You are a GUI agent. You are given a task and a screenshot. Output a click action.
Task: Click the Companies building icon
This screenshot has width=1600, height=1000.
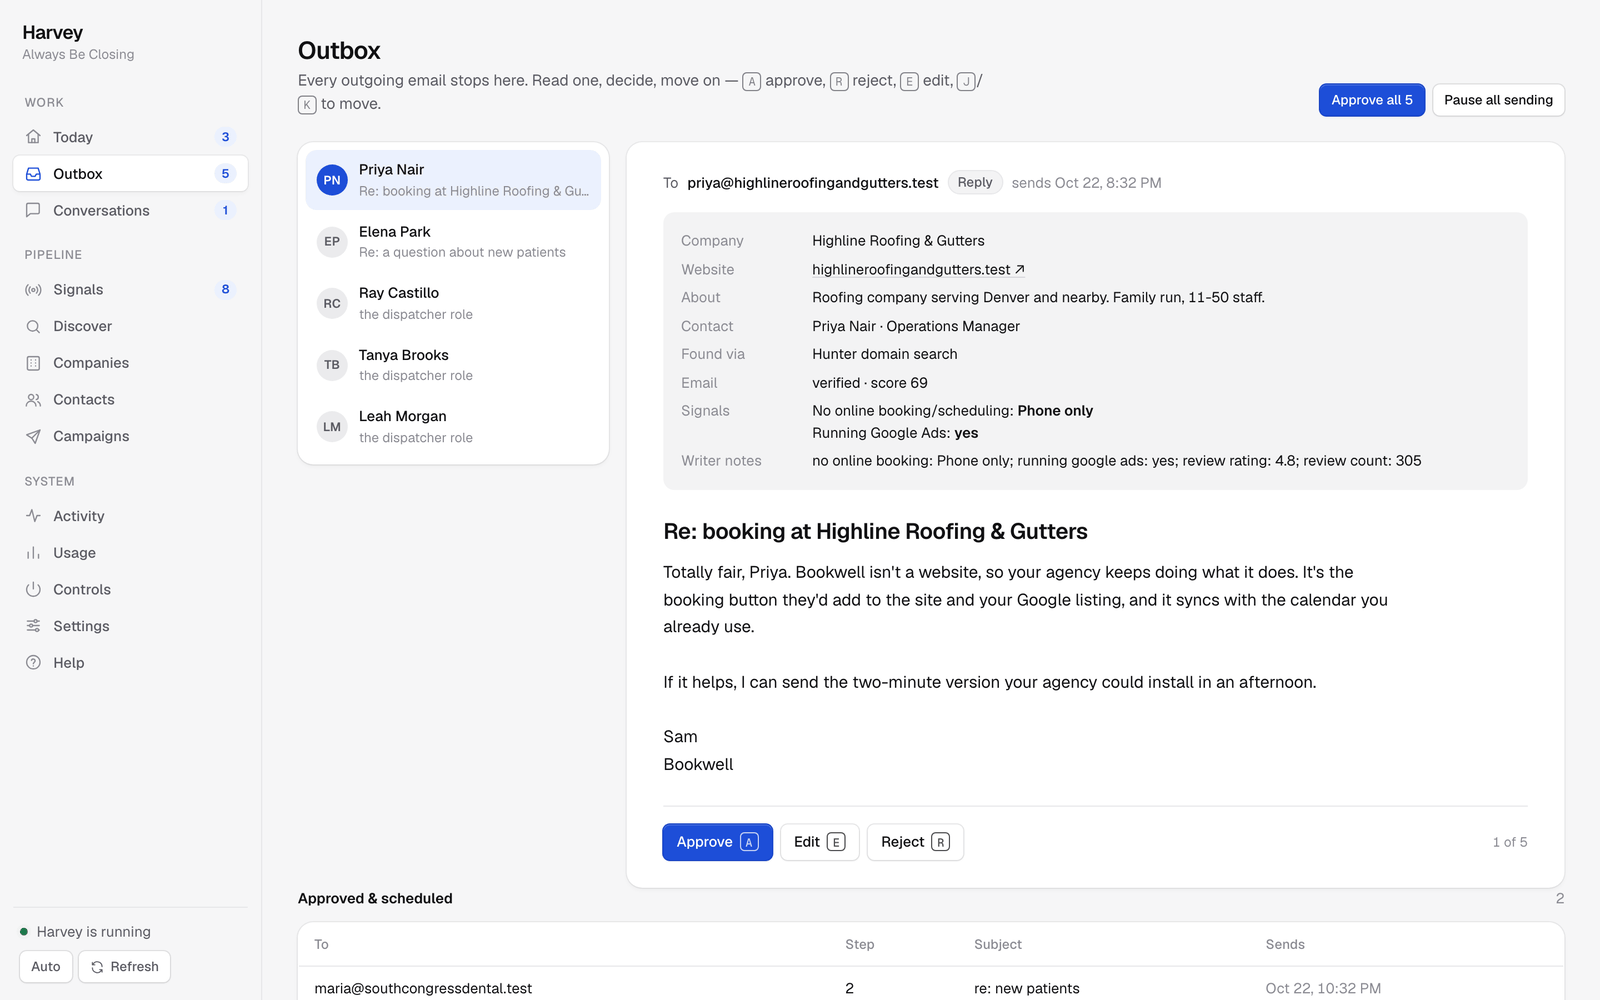(x=33, y=363)
